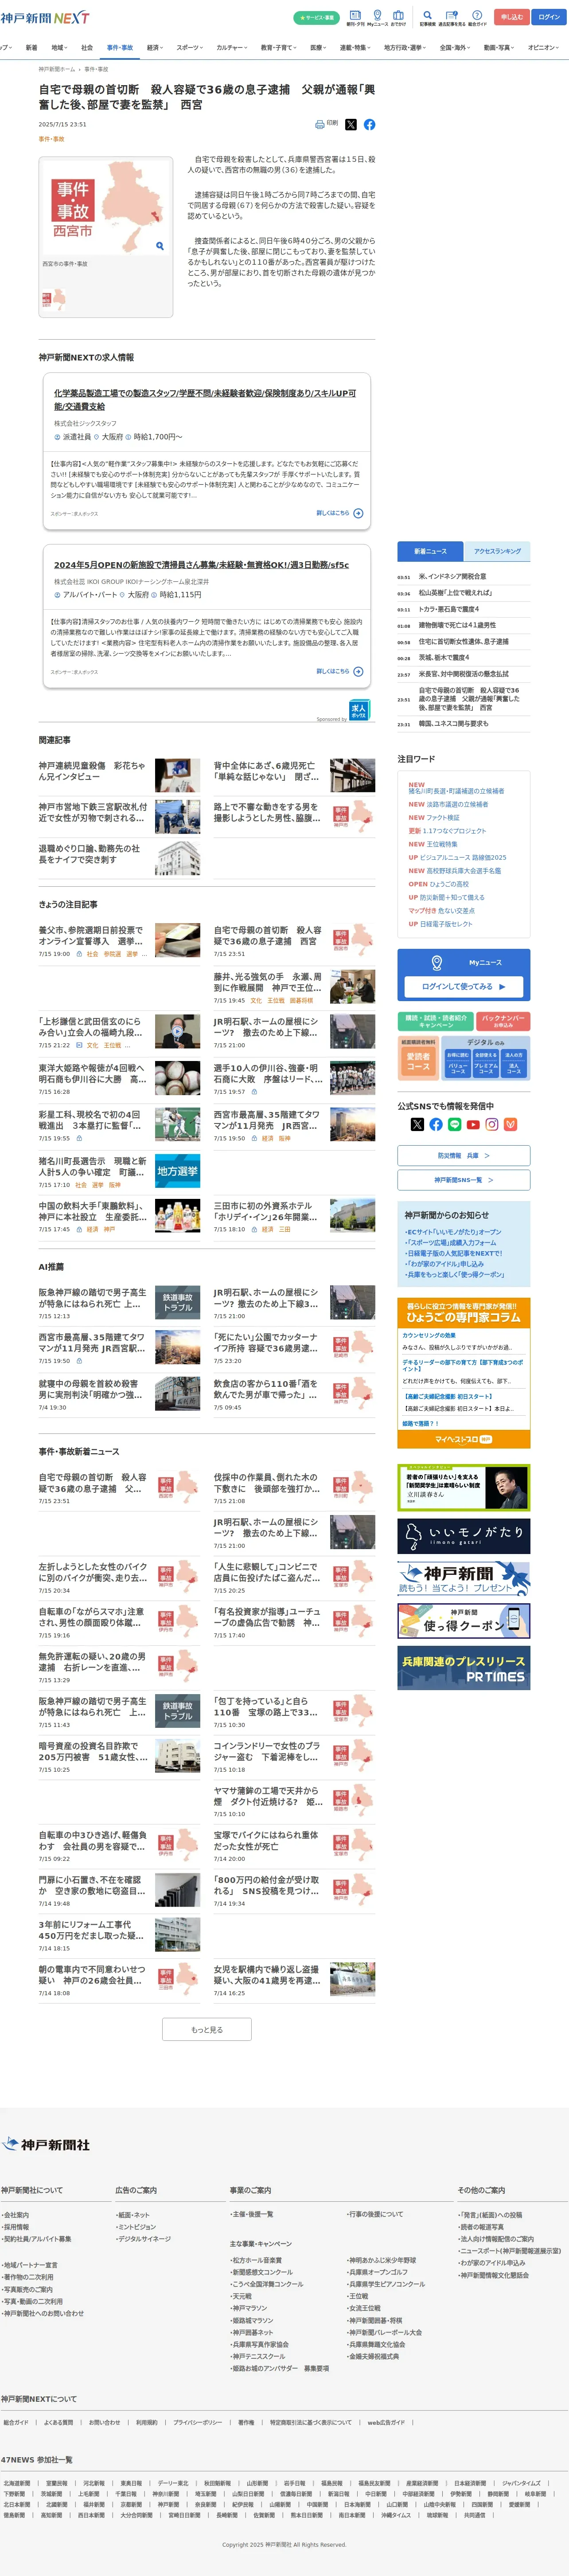Screen dimensions: 569x2576
Task: Open the orange V app icon in SNS row
Action: (510, 1124)
